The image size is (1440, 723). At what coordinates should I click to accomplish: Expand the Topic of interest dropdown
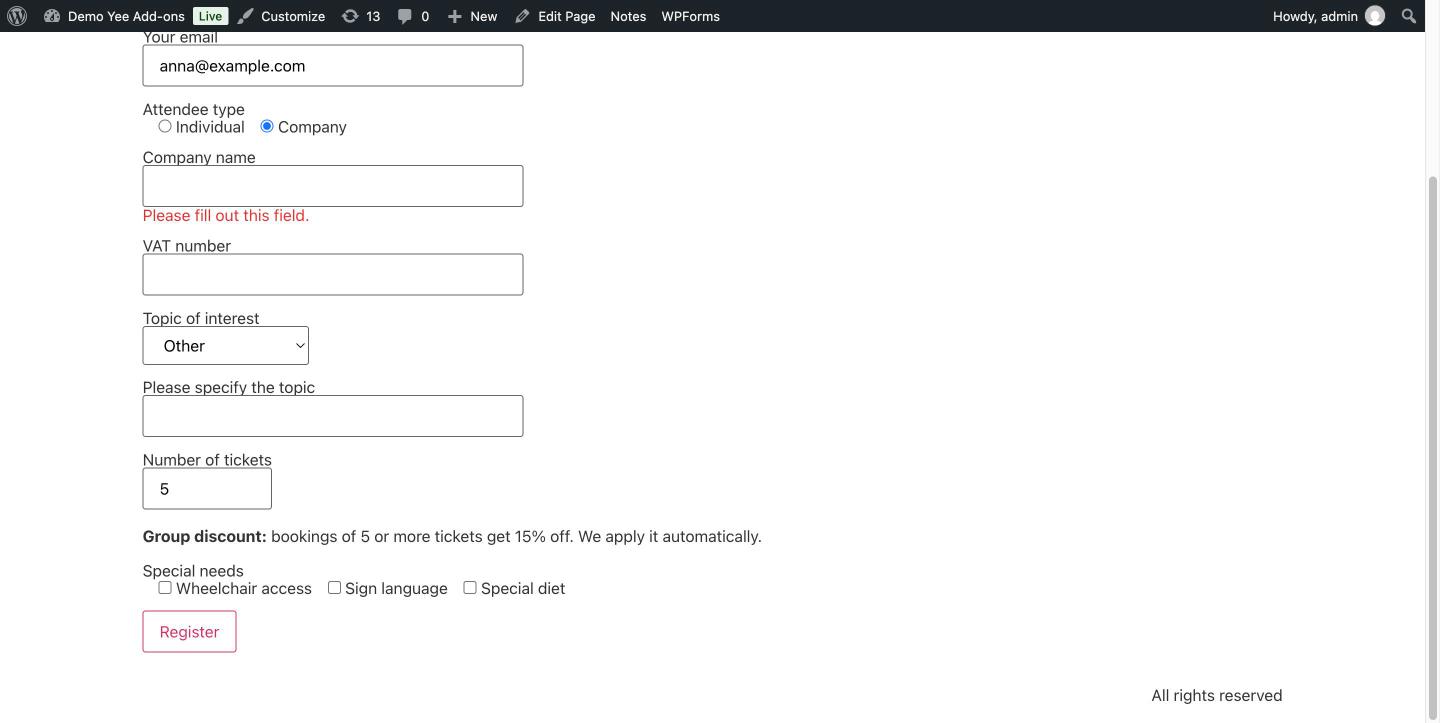point(226,346)
